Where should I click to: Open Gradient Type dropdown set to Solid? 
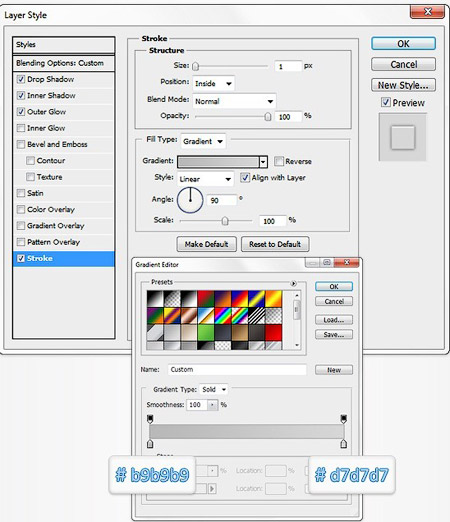pos(214,389)
